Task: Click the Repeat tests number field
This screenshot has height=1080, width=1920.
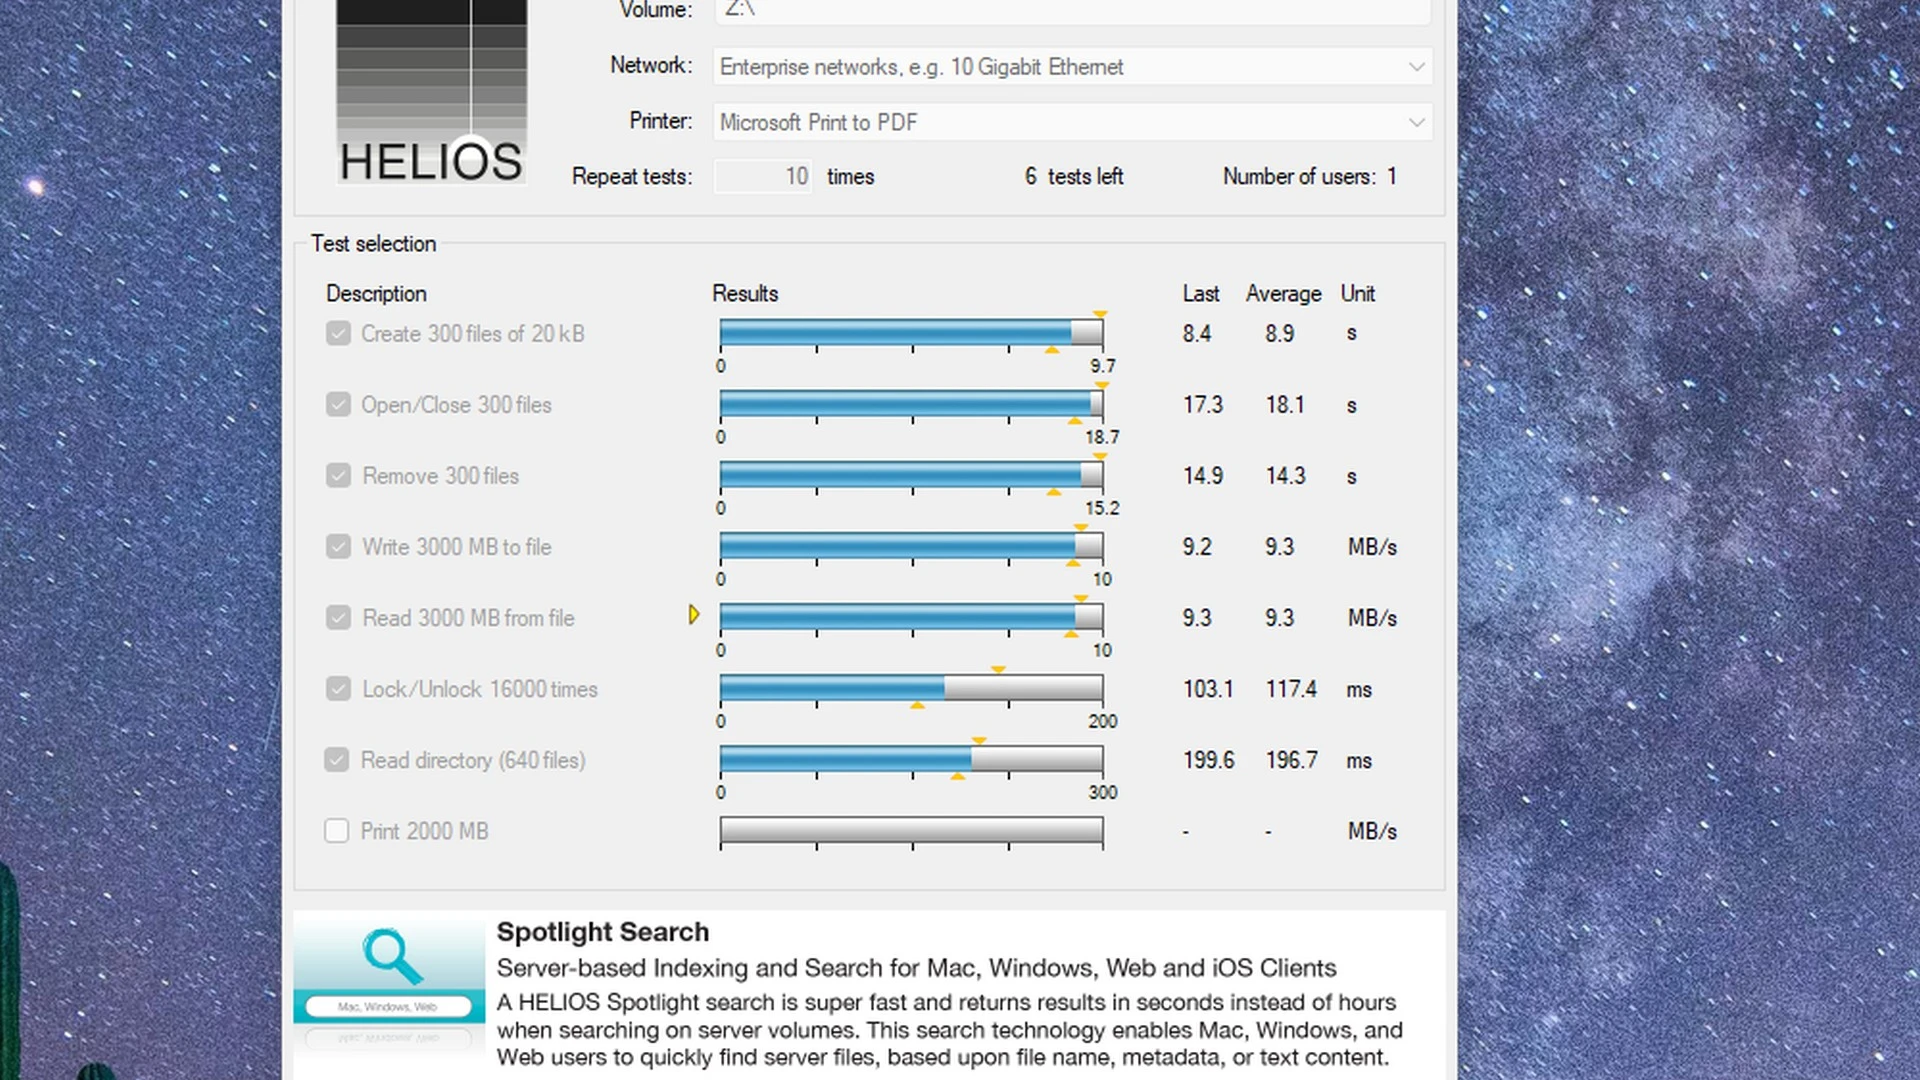Action: coord(762,177)
